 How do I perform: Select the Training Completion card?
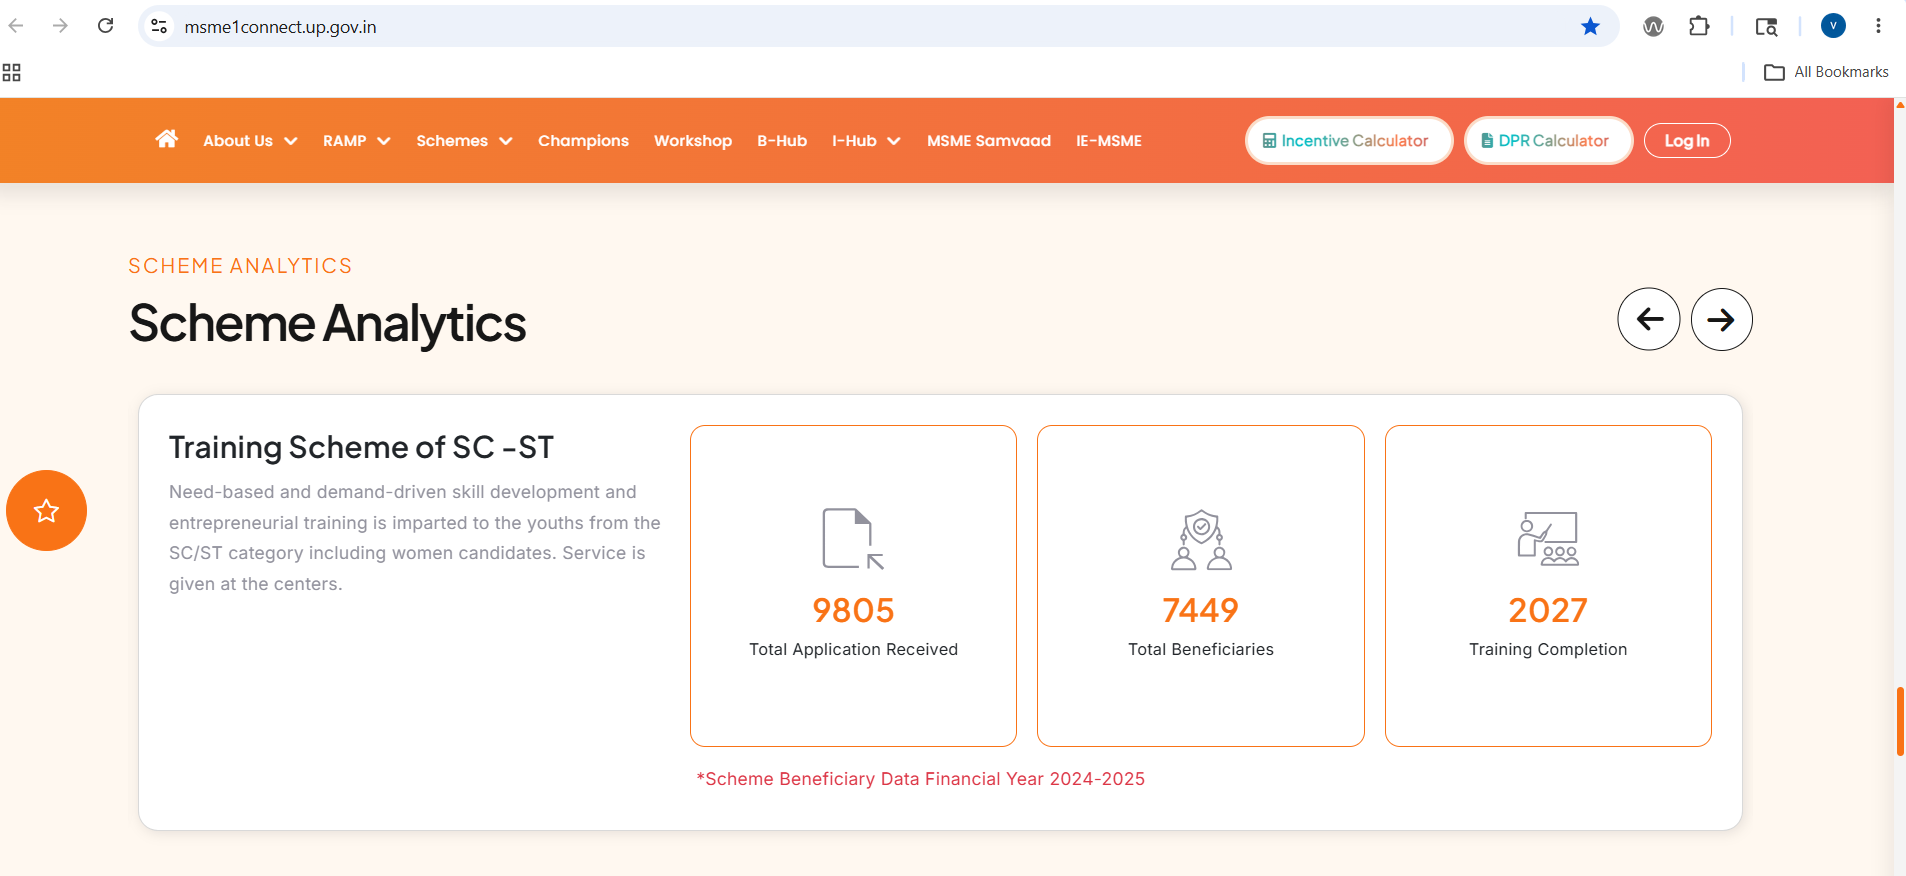[x=1548, y=586]
